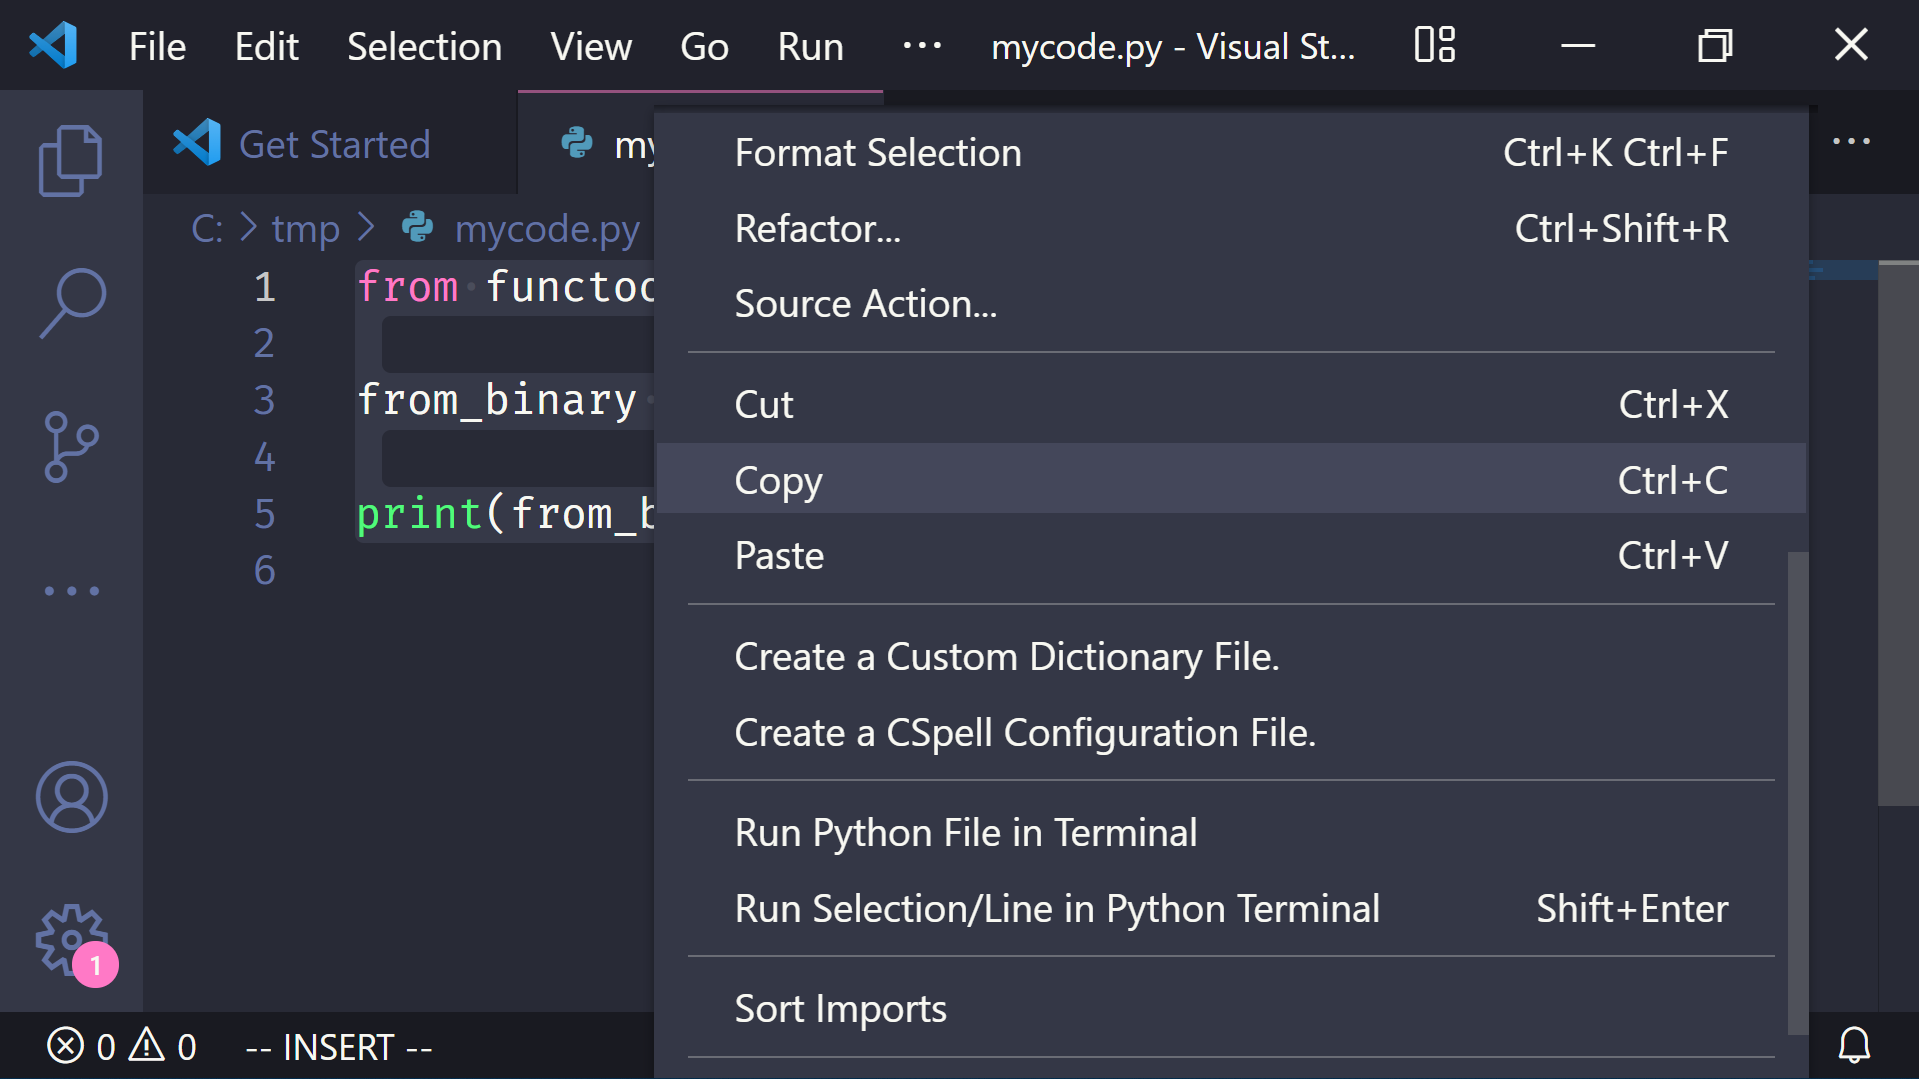Open the Run menu

[x=810, y=46]
